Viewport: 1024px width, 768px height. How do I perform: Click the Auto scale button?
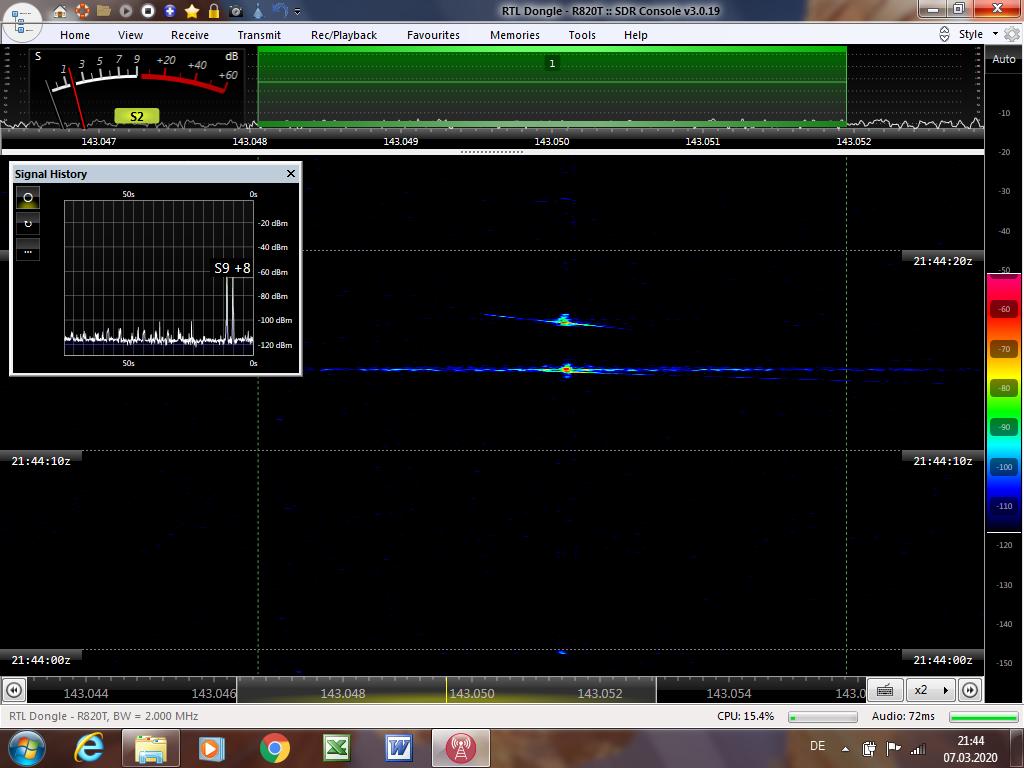coord(1004,59)
